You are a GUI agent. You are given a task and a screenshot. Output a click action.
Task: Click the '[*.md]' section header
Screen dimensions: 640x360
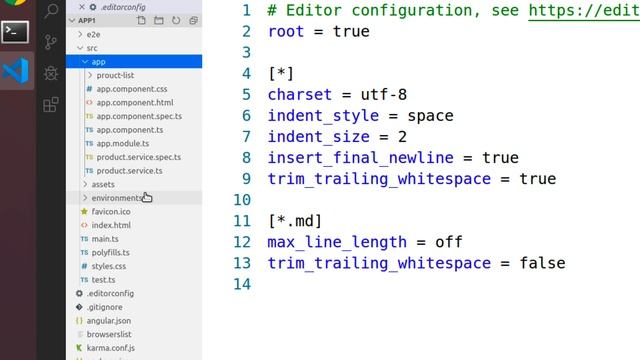click(x=295, y=221)
